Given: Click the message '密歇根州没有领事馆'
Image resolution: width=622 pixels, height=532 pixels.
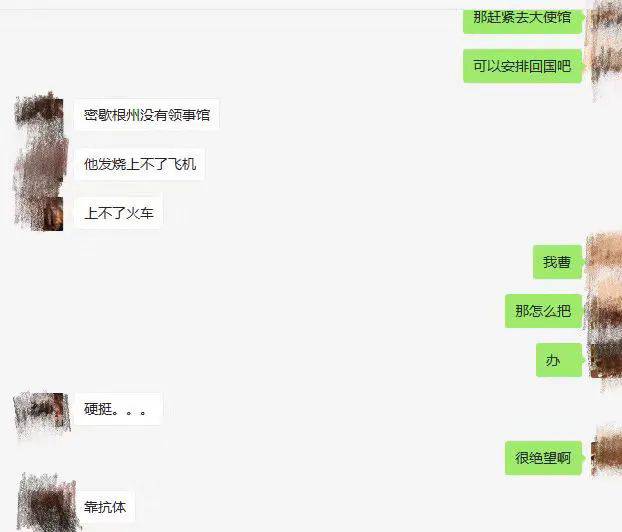Looking at the screenshot, I should [x=147, y=115].
